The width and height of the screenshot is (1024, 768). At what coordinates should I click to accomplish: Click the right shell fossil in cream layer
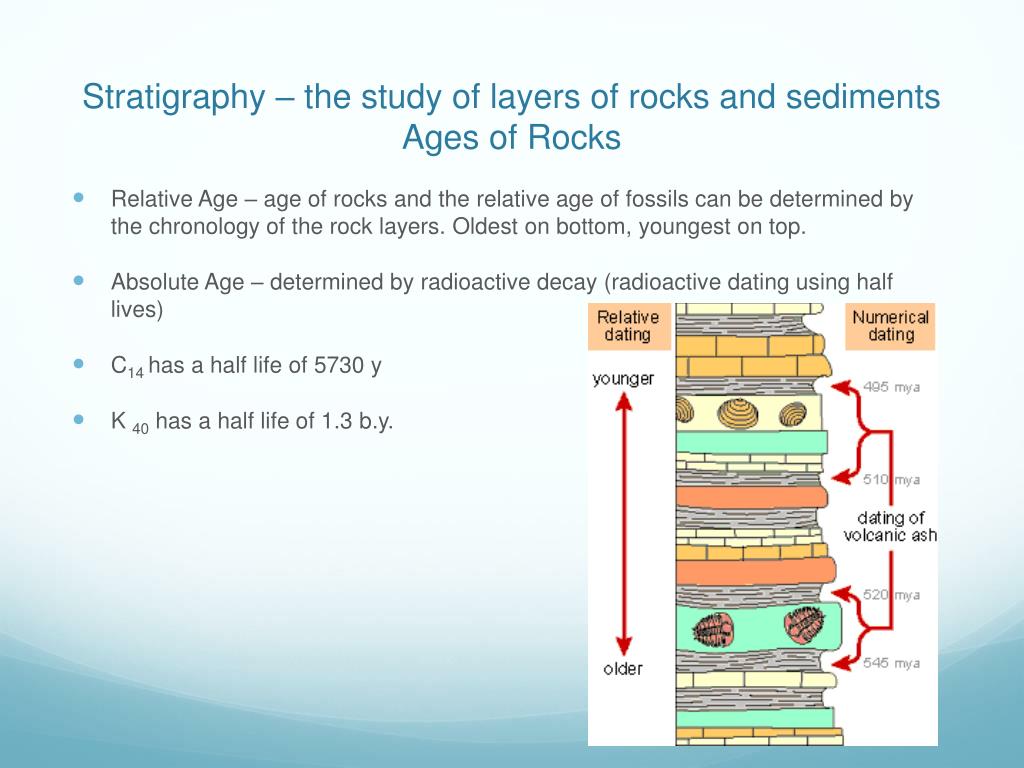tap(793, 414)
